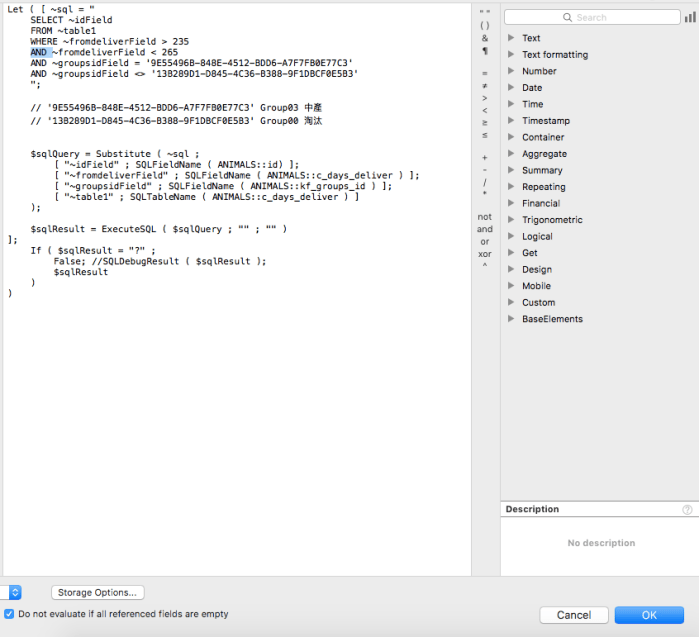Click the function Search field

tap(591, 17)
